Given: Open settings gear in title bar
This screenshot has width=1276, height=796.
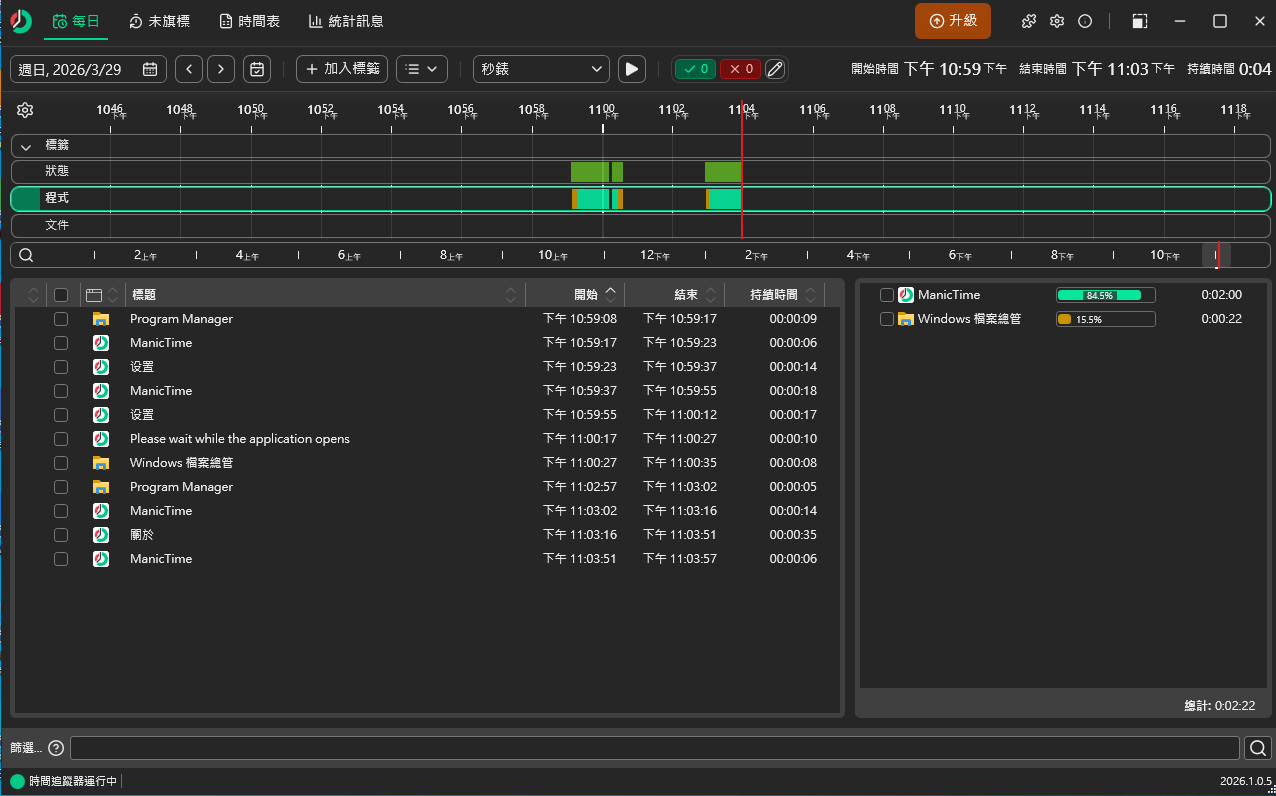Looking at the screenshot, I should tap(1057, 21).
